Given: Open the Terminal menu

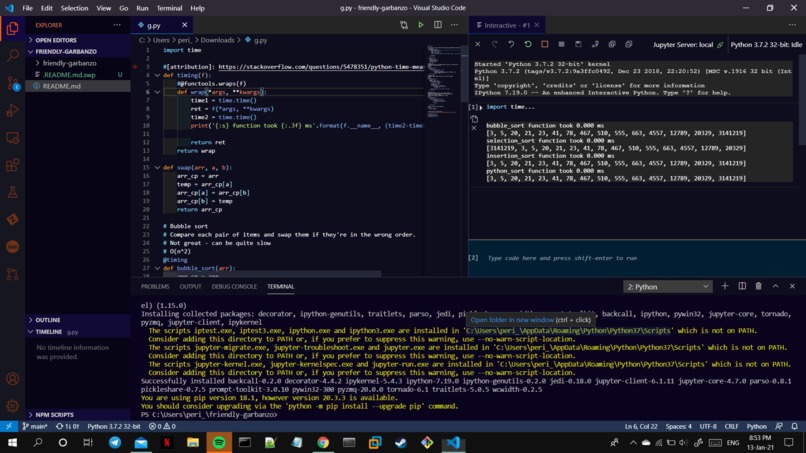Looking at the screenshot, I should click(x=169, y=8).
